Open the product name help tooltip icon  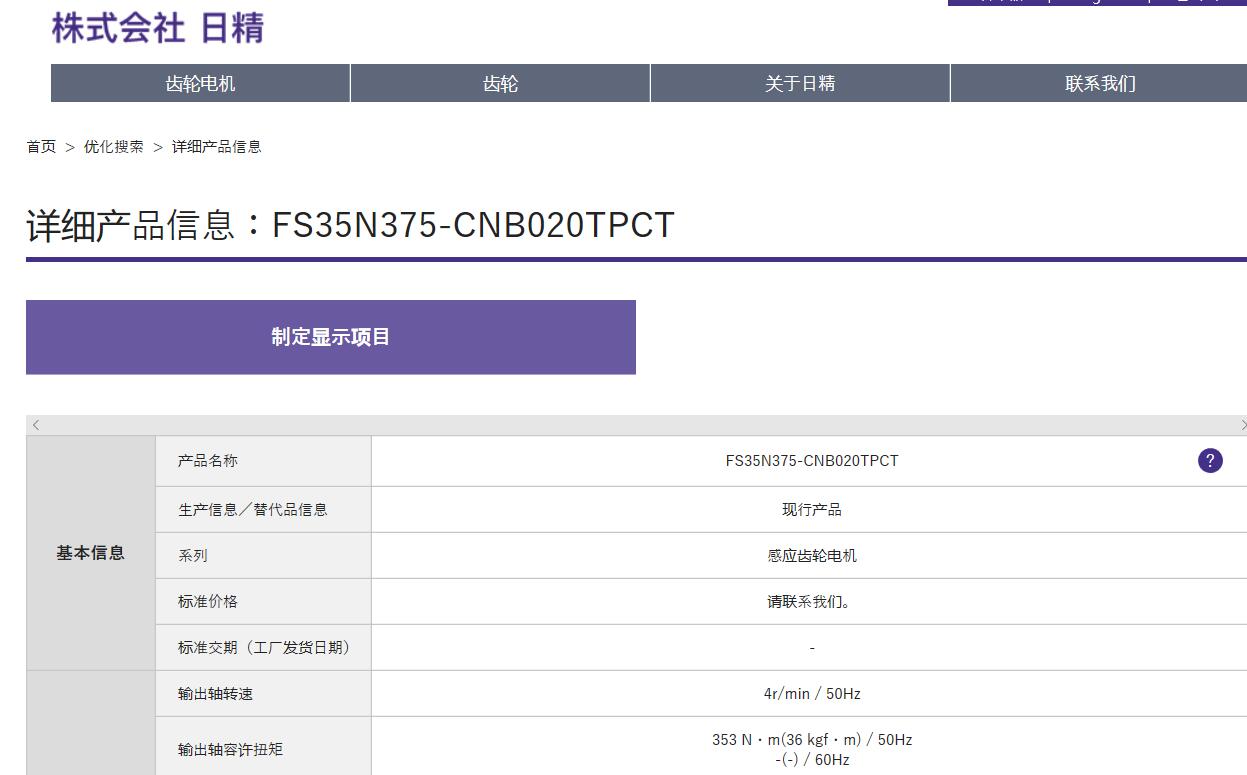click(x=1210, y=460)
